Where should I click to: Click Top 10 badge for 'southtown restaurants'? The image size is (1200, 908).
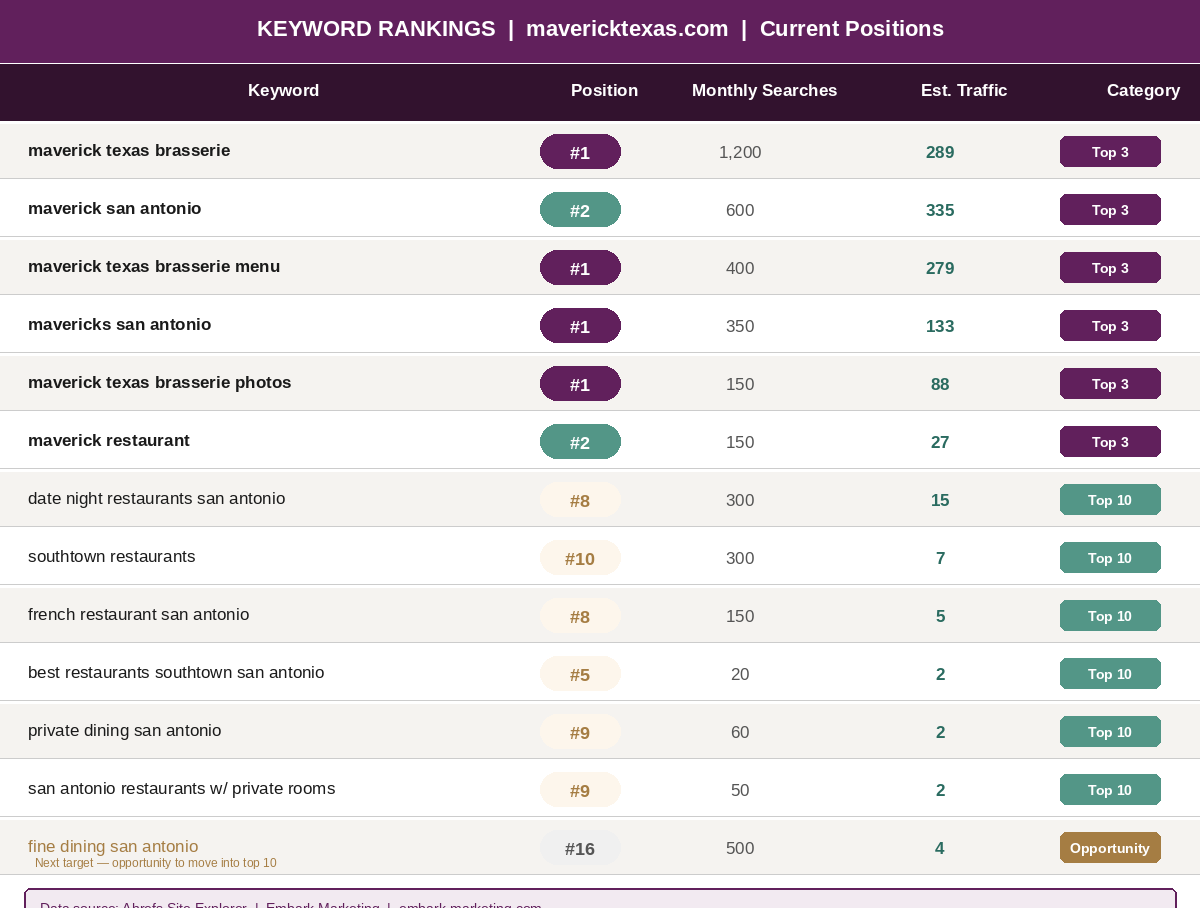click(1110, 558)
